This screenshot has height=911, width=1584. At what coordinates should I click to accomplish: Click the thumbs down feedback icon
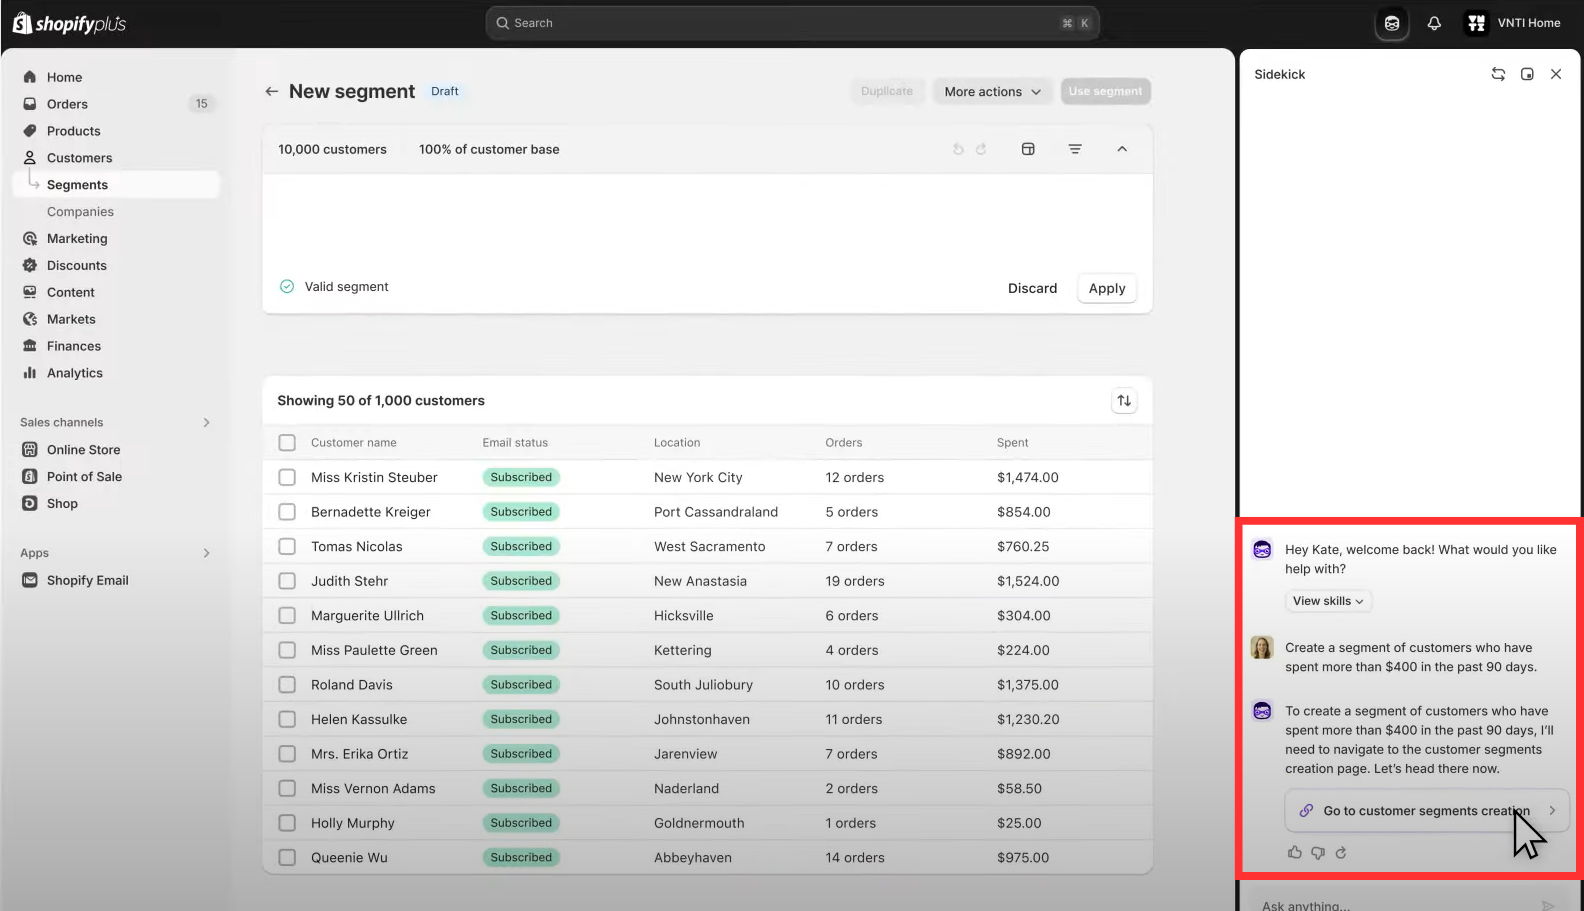[1318, 853]
